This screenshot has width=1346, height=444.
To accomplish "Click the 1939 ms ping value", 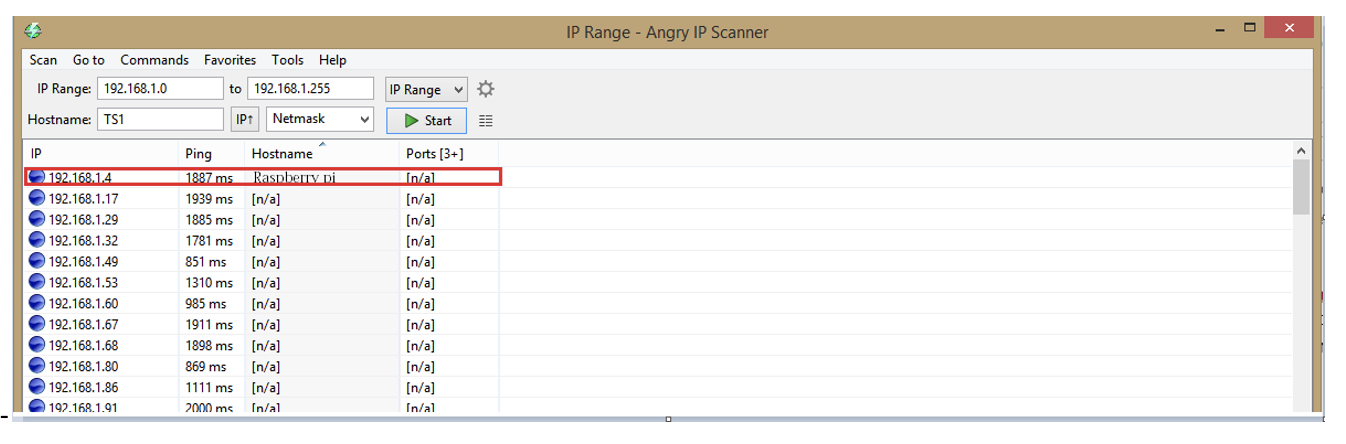I will [209, 199].
